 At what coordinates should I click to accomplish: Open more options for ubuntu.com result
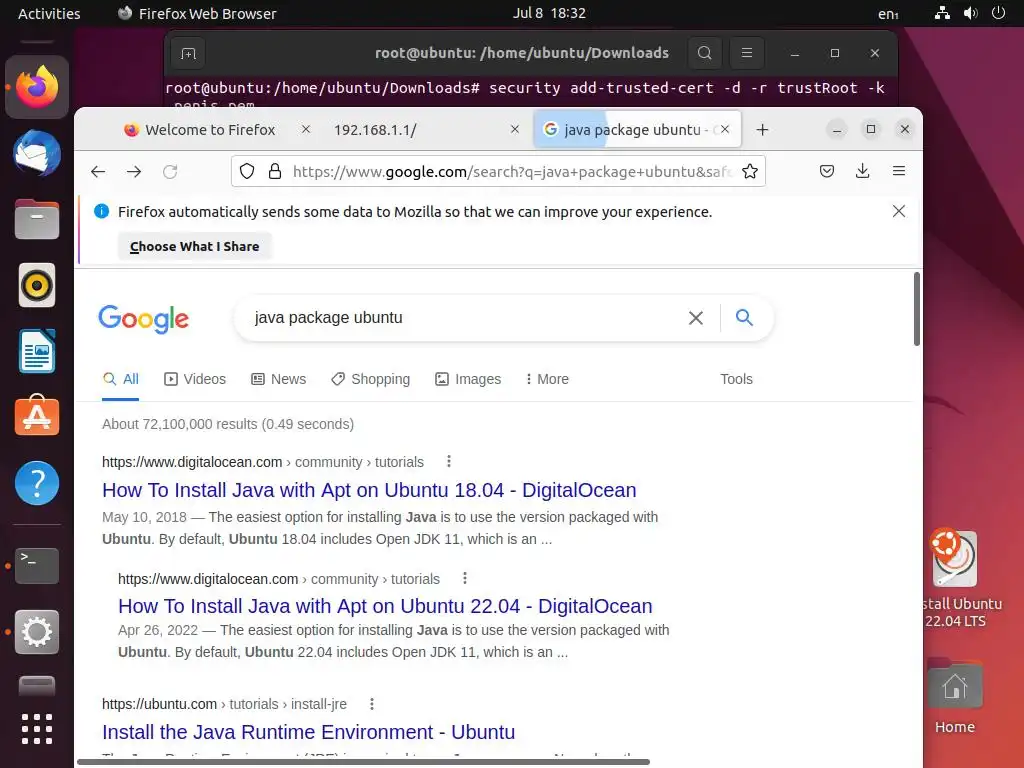pyautogui.click(x=372, y=704)
